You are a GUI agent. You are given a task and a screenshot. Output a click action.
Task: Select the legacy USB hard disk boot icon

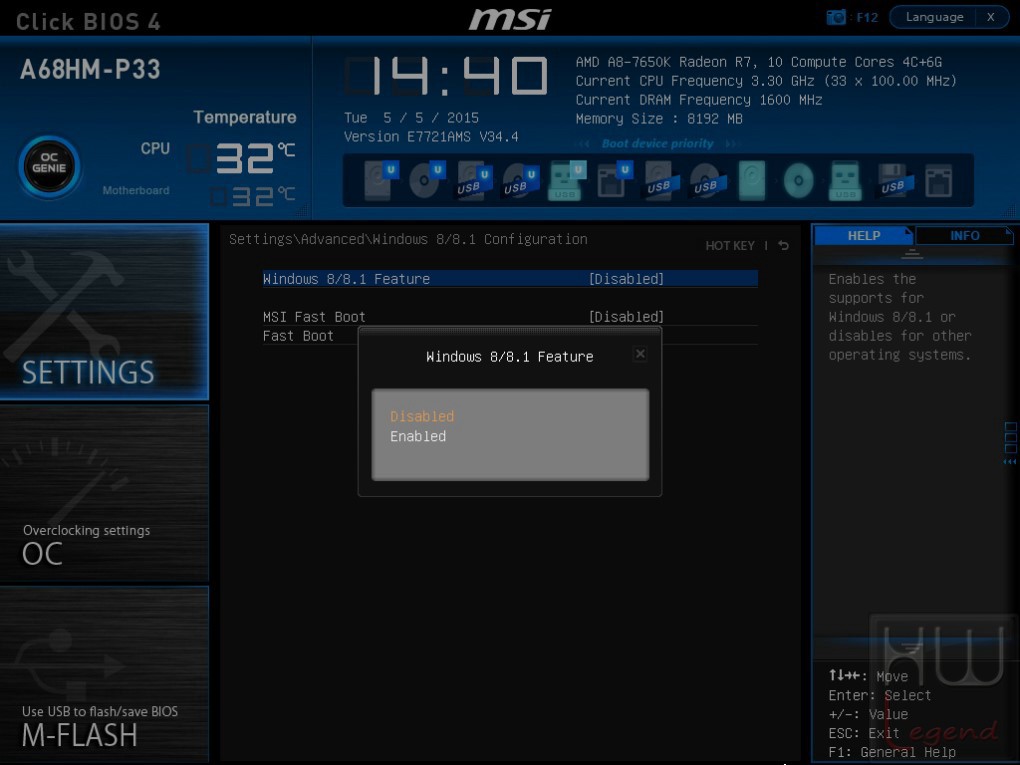(x=662, y=180)
